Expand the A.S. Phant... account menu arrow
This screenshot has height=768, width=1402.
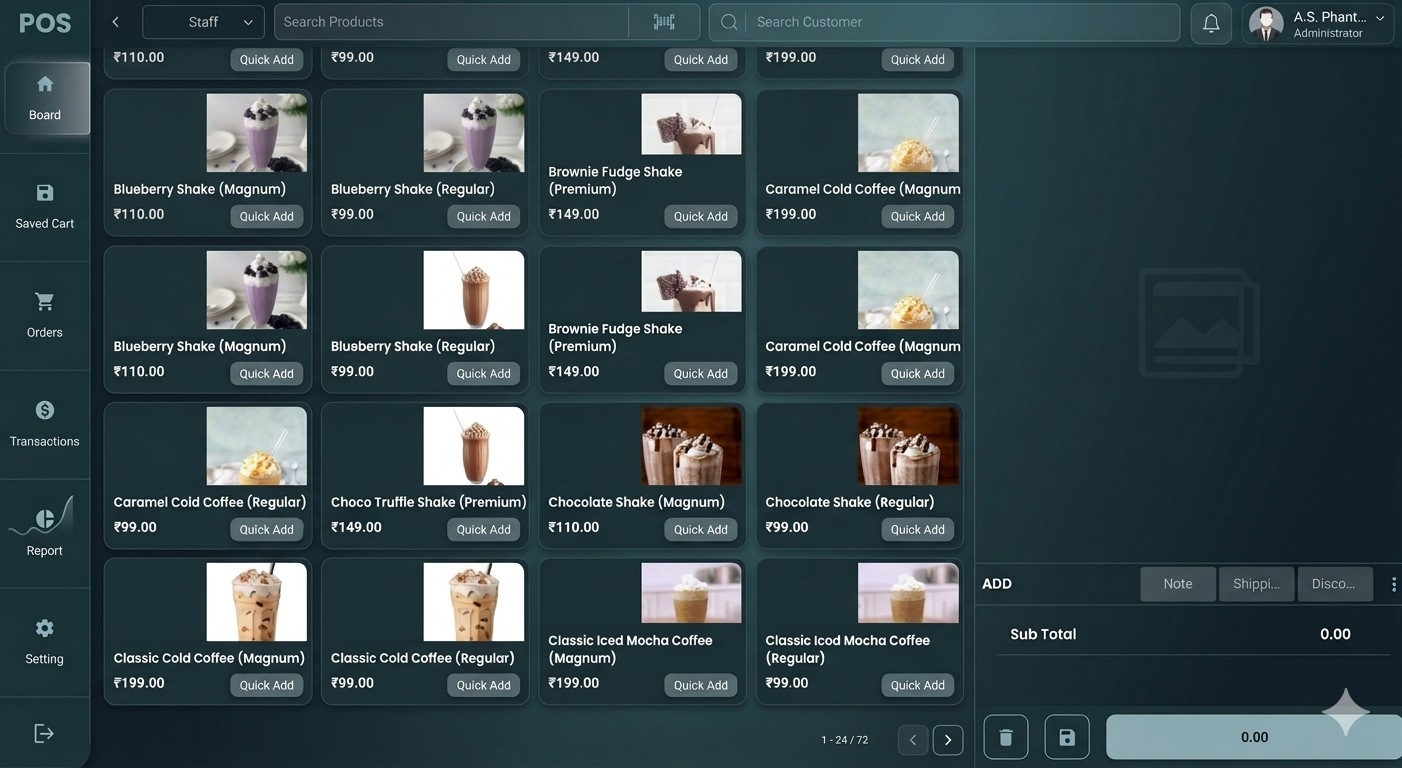(x=1380, y=18)
